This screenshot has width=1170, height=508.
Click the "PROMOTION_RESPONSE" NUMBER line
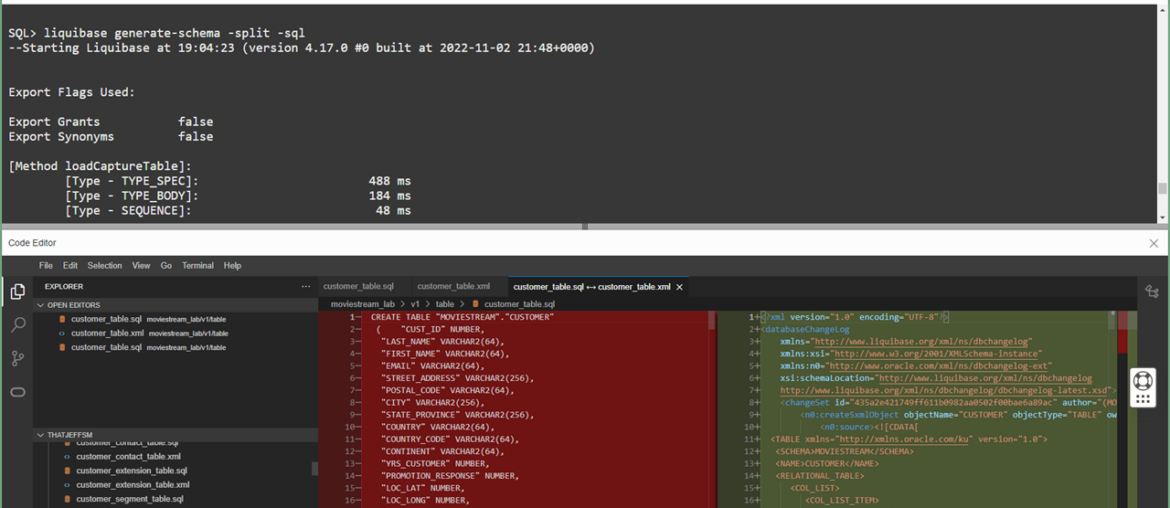(x=450, y=476)
